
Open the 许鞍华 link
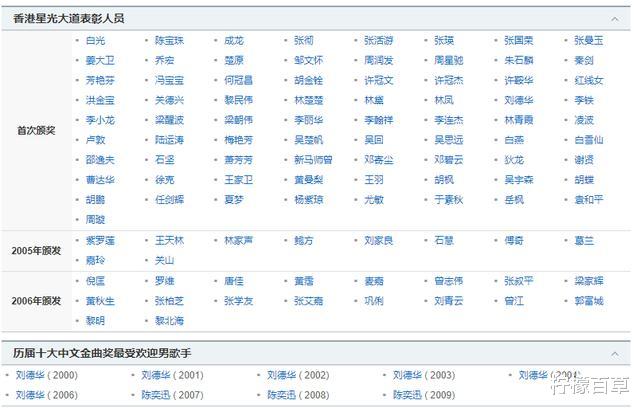pyautogui.click(x=519, y=80)
